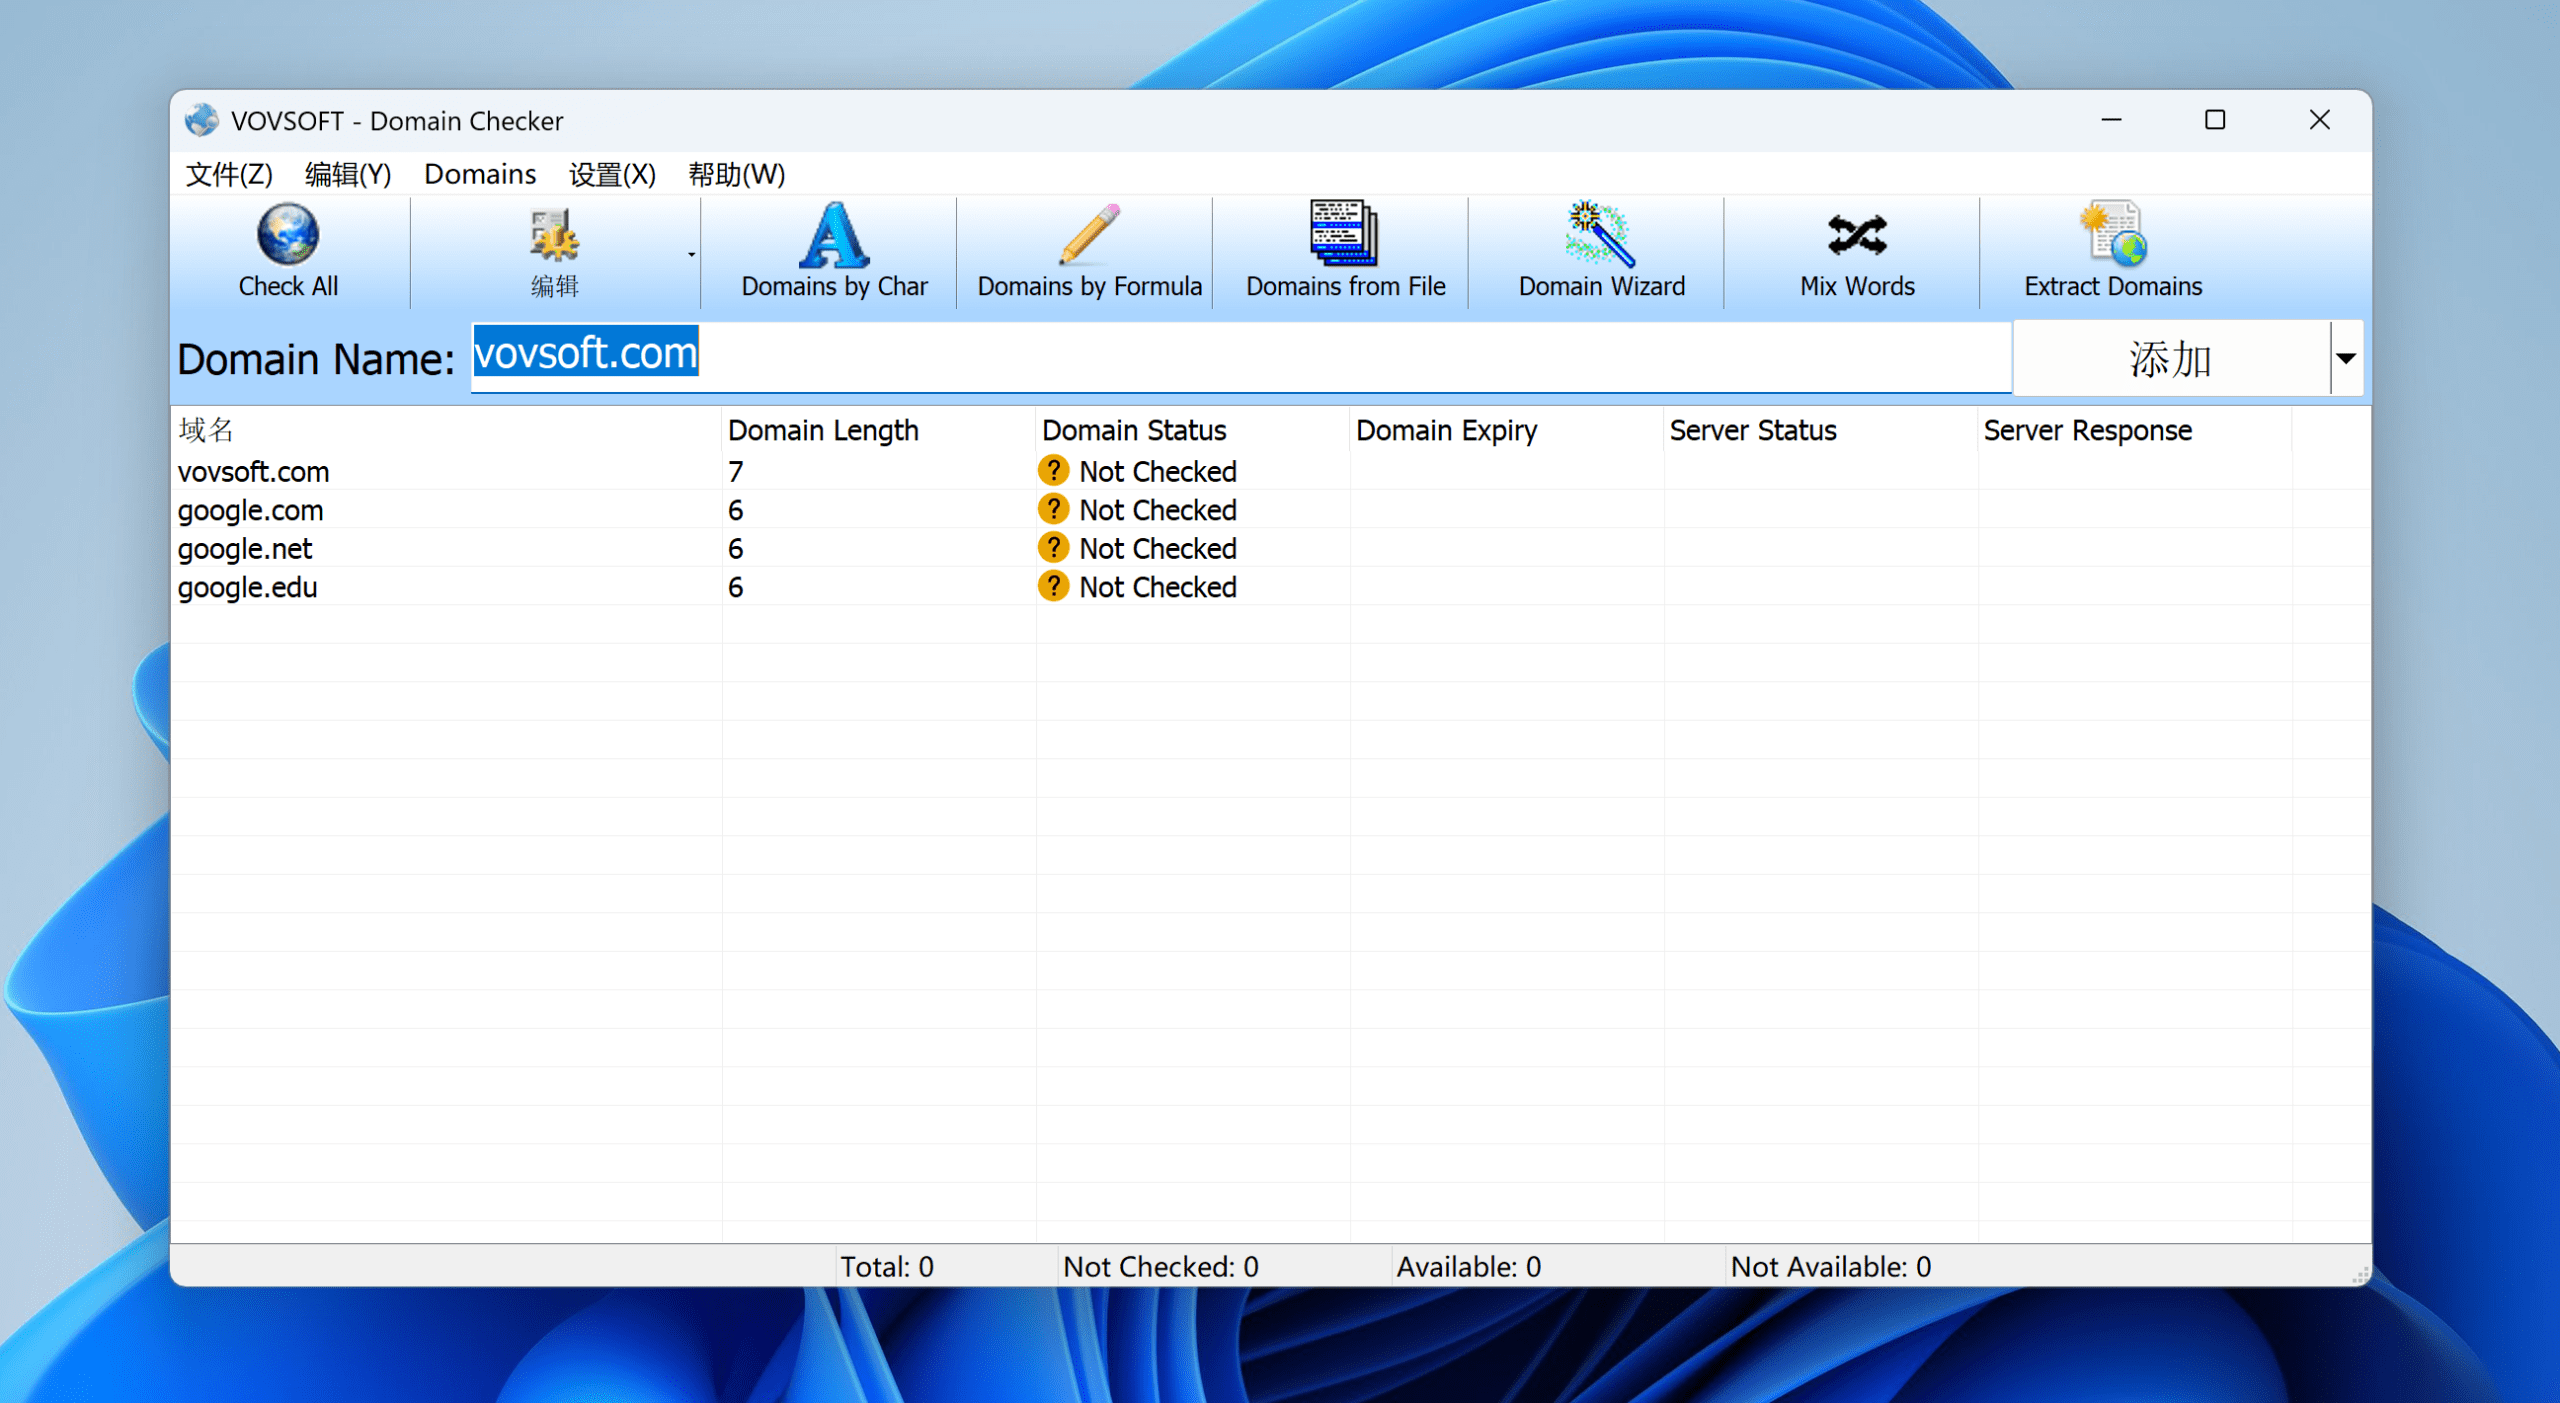Expand the 编辑 toolbar dropdown arrow
This screenshot has width=2560, height=1403.
coord(691,254)
